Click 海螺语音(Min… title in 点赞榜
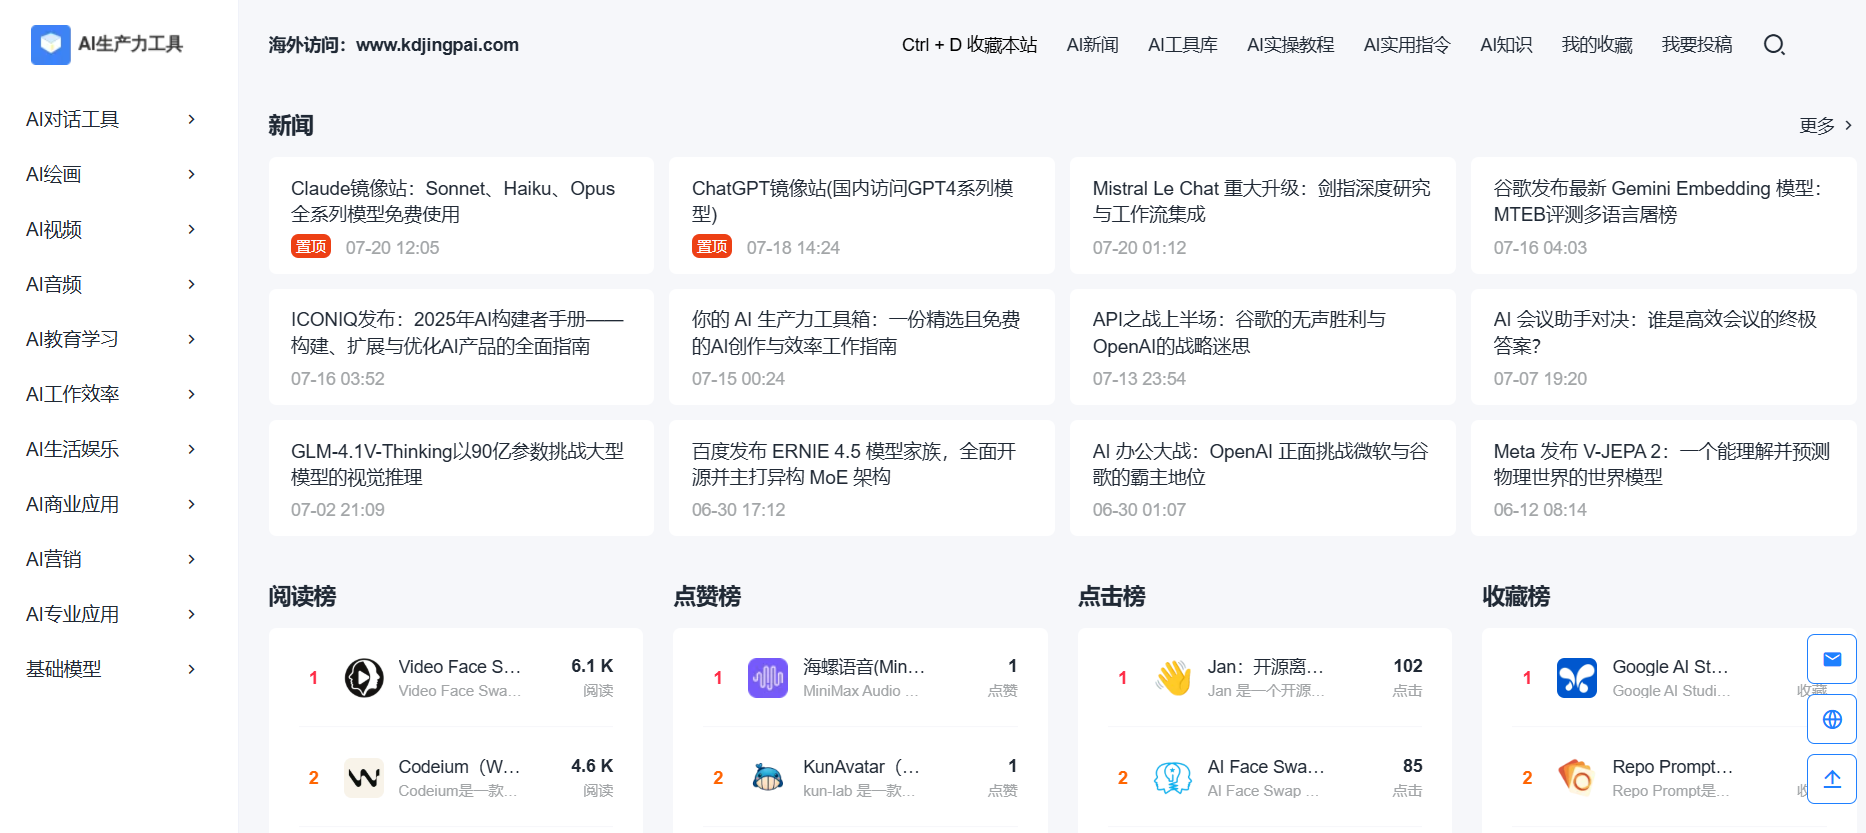Screen dimensions: 1866x833 coord(864,667)
